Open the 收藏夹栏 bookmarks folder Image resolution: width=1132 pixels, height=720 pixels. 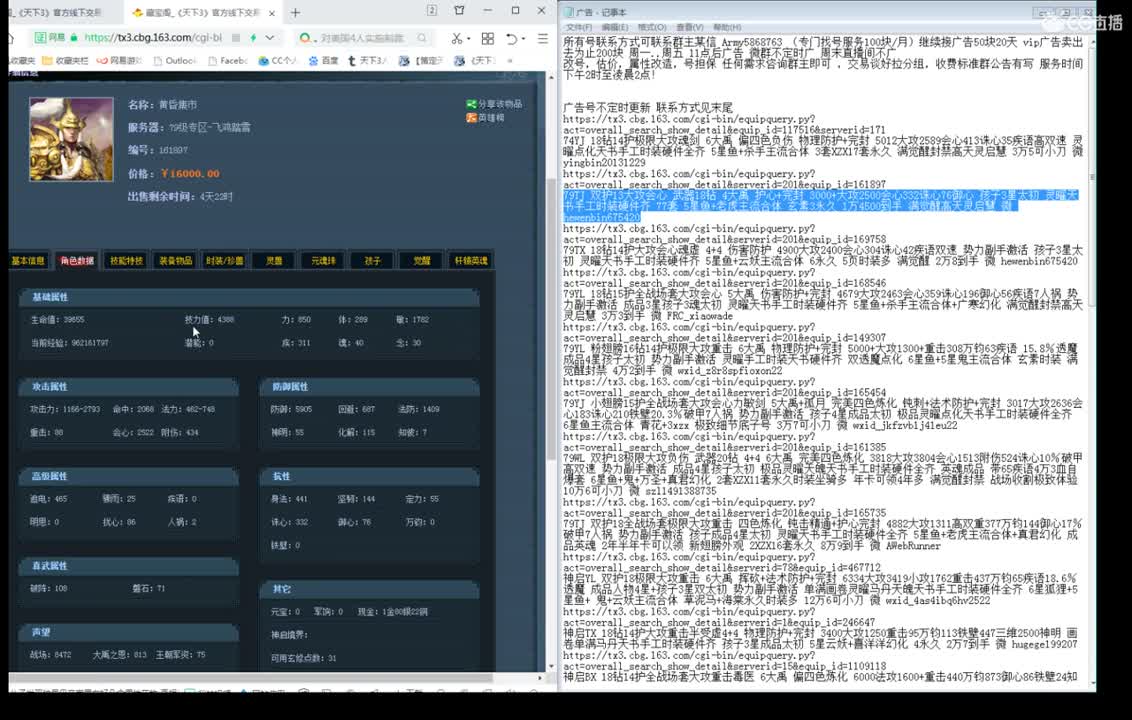[x=66, y=61]
